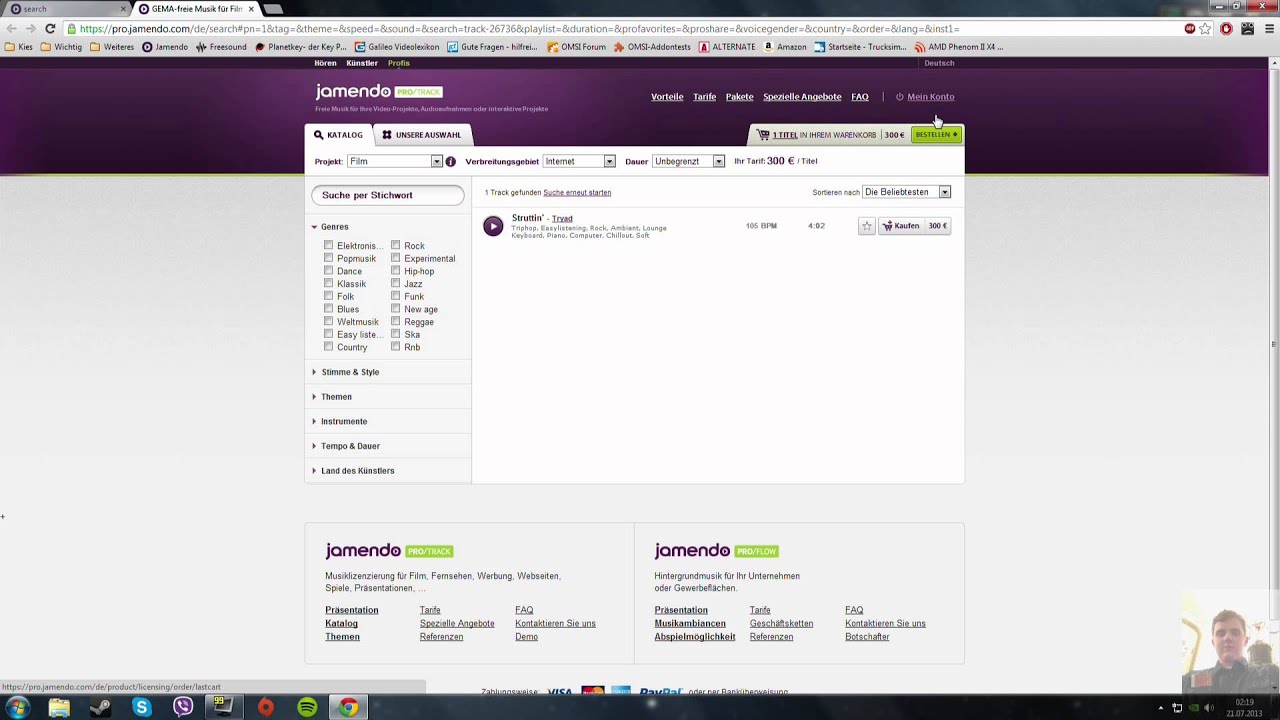
Task: Check the Jazz genre checkbox
Action: [395, 284]
